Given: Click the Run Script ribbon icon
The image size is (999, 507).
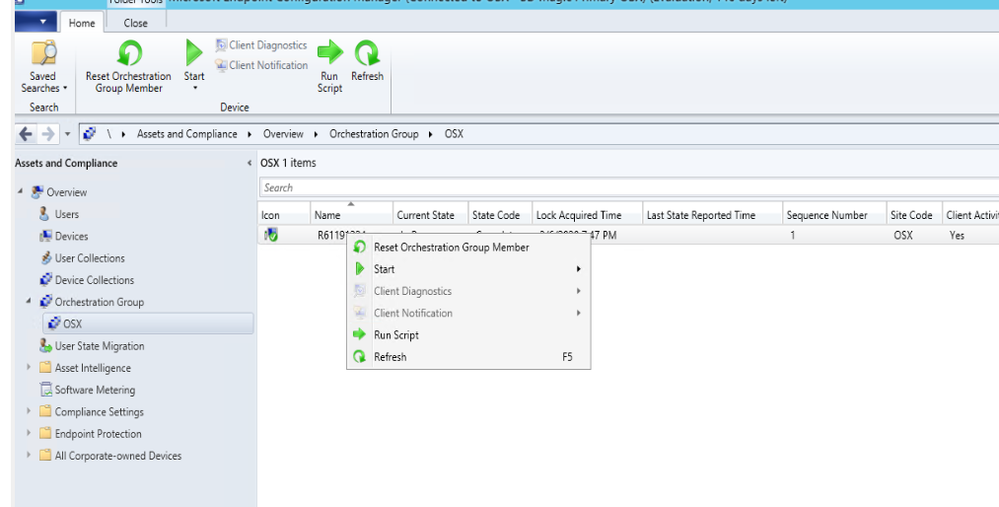Looking at the screenshot, I should tap(330, 52).
